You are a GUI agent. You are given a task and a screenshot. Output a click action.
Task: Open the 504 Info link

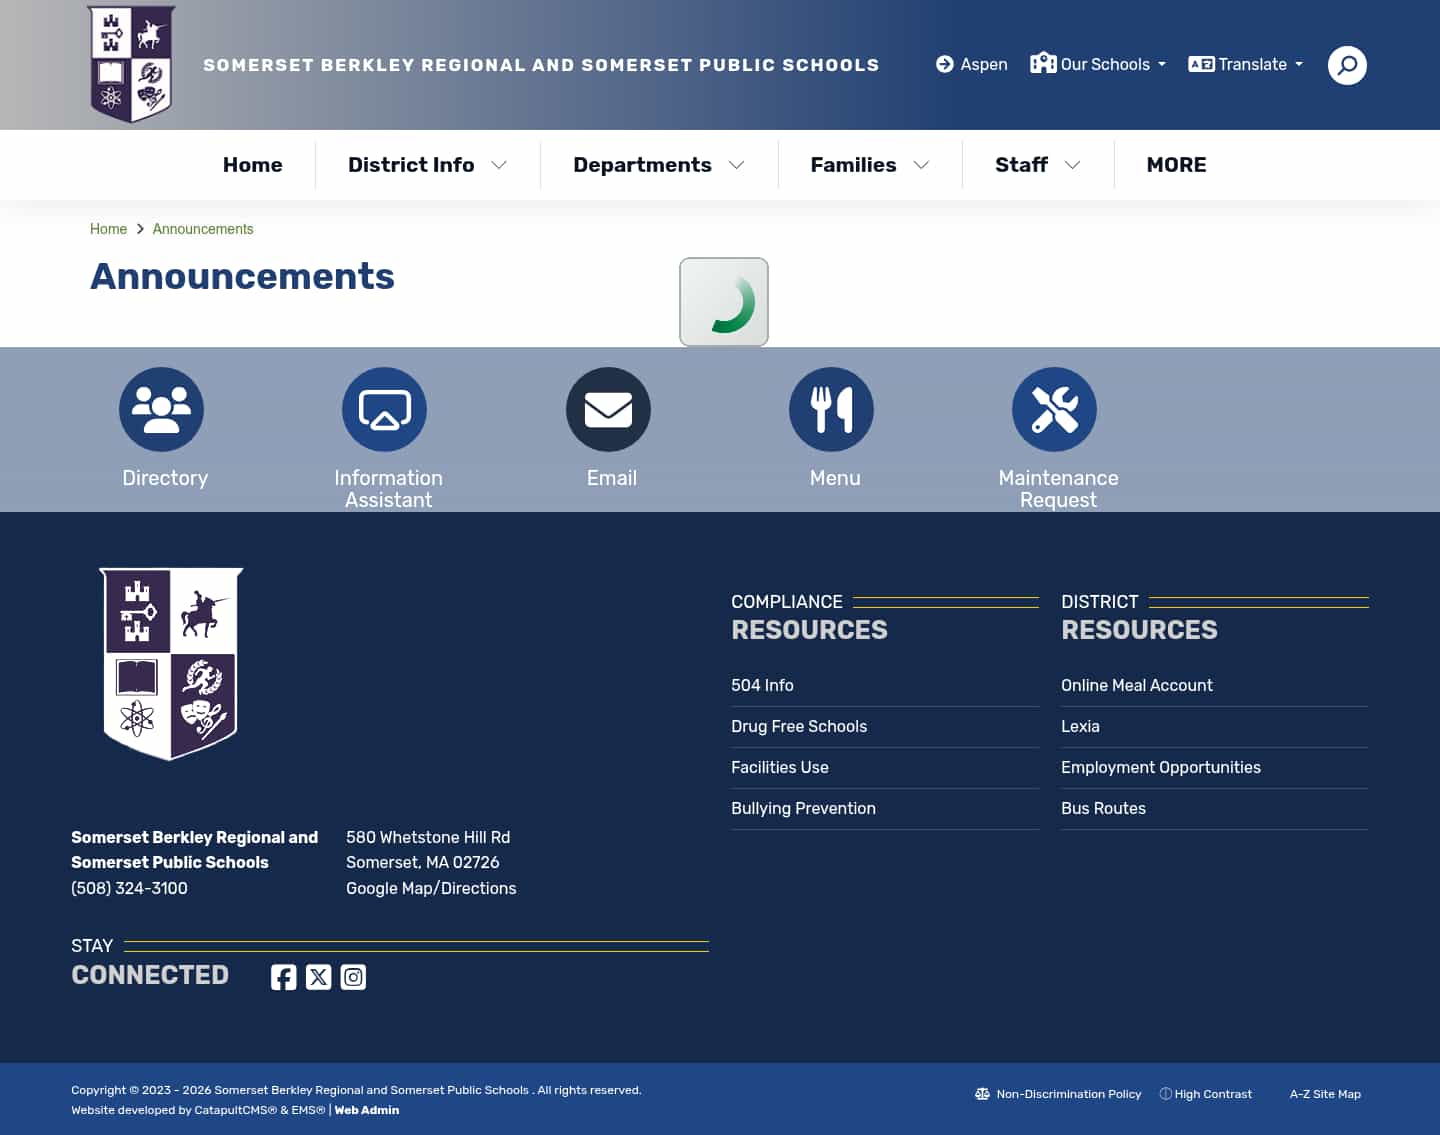tap(762, 685)
